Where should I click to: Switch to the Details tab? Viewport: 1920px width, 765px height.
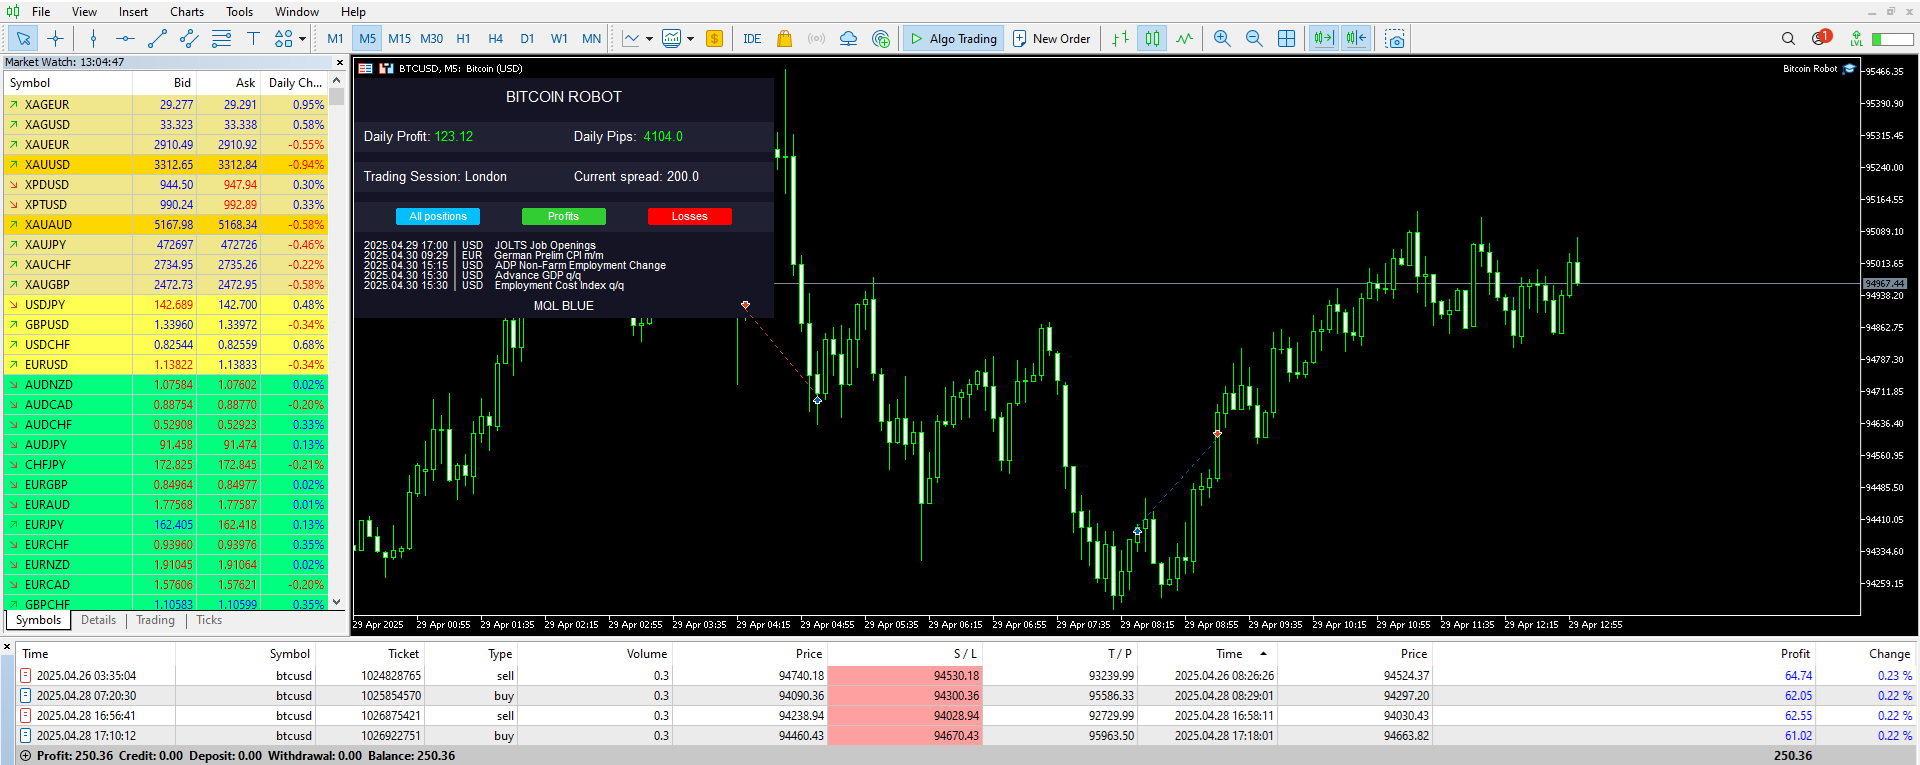click(98, 620)
